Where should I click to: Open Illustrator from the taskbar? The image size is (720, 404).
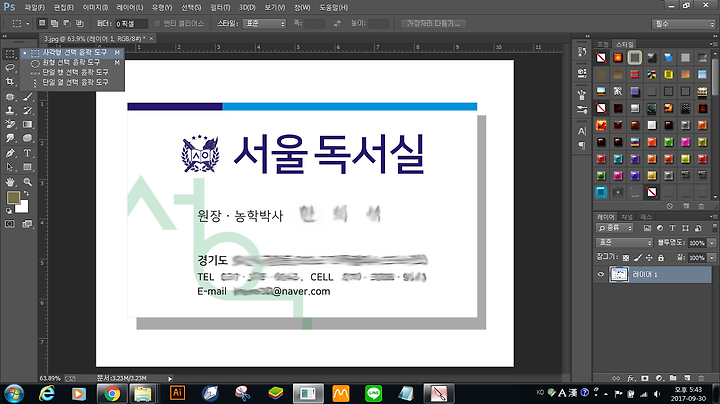pyautogui.click(x=177, y=393)
